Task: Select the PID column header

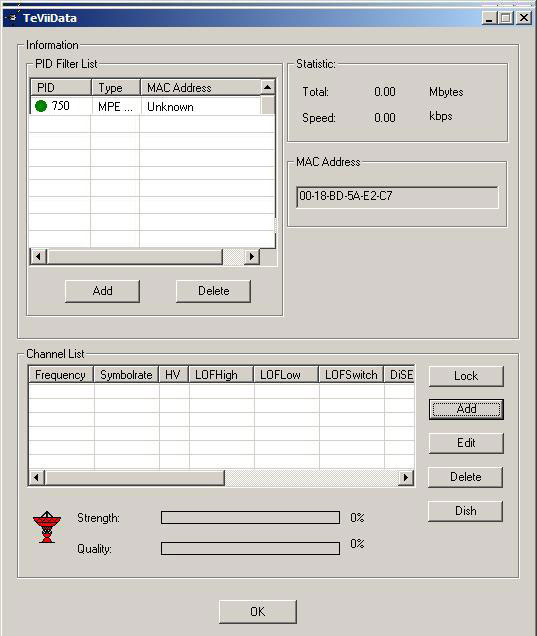Action: click(60, 88)
